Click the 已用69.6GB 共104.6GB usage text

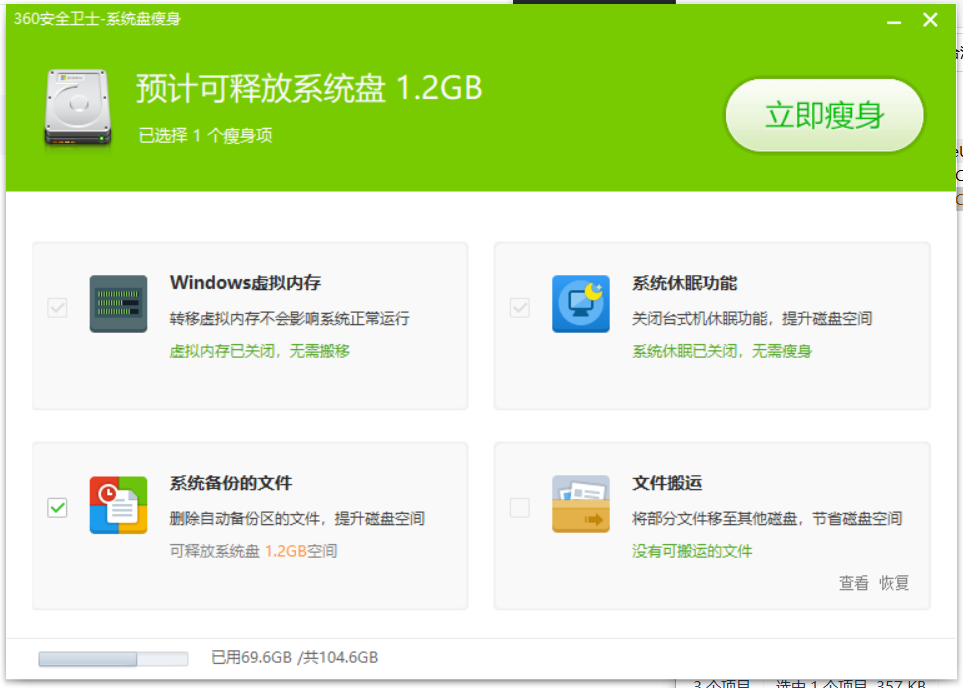pos(295,657)
